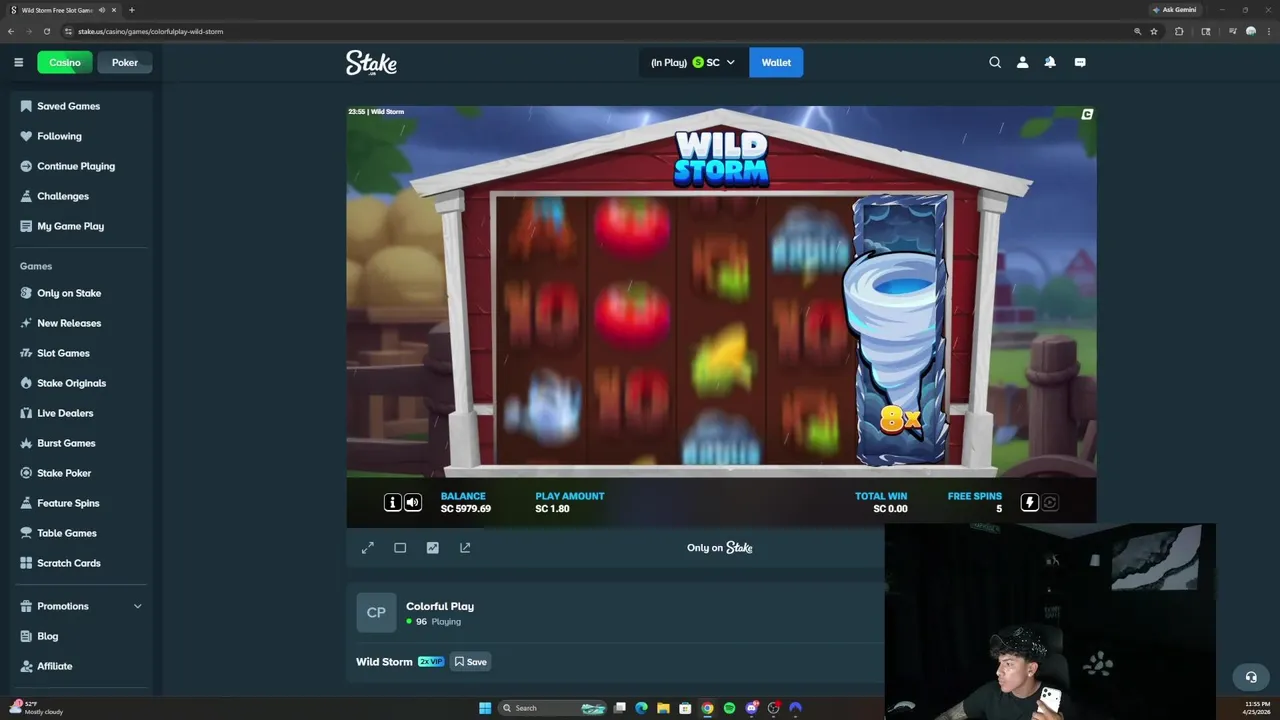Expand the Promotions section
This screenshot has height=720, width=1280.
(80, 606)
